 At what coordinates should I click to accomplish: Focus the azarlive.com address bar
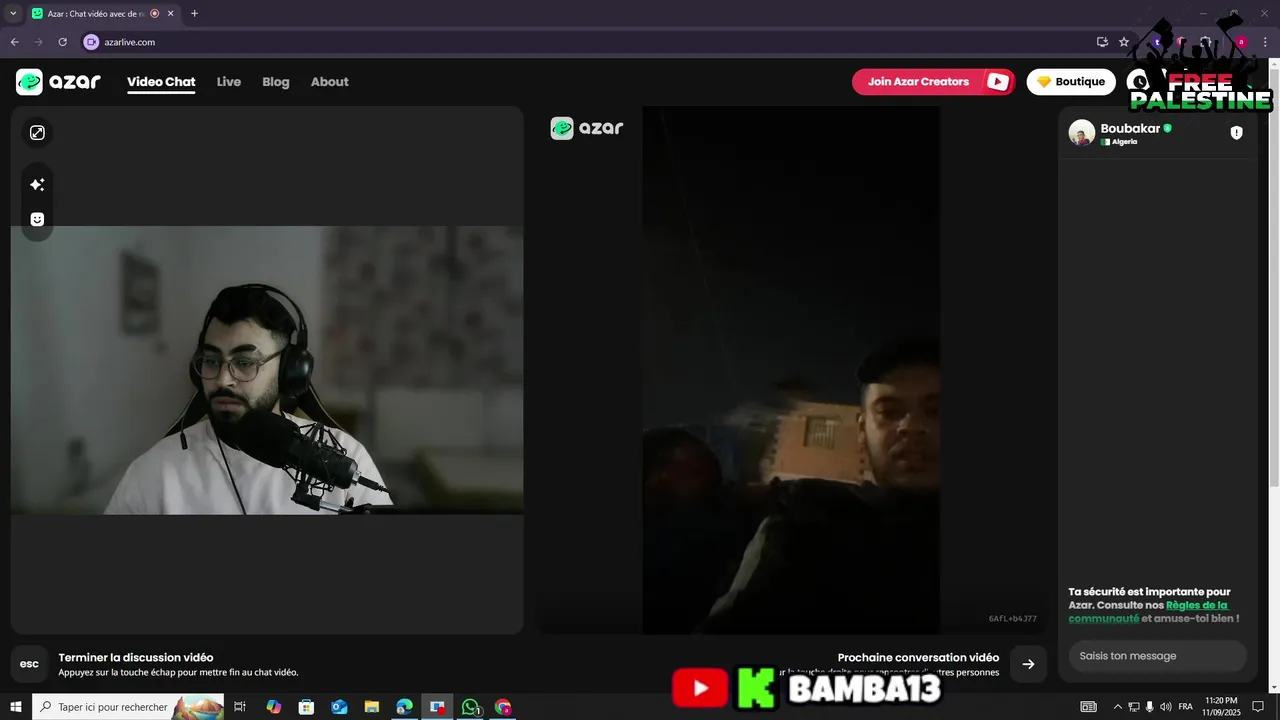tap(600, 42)
